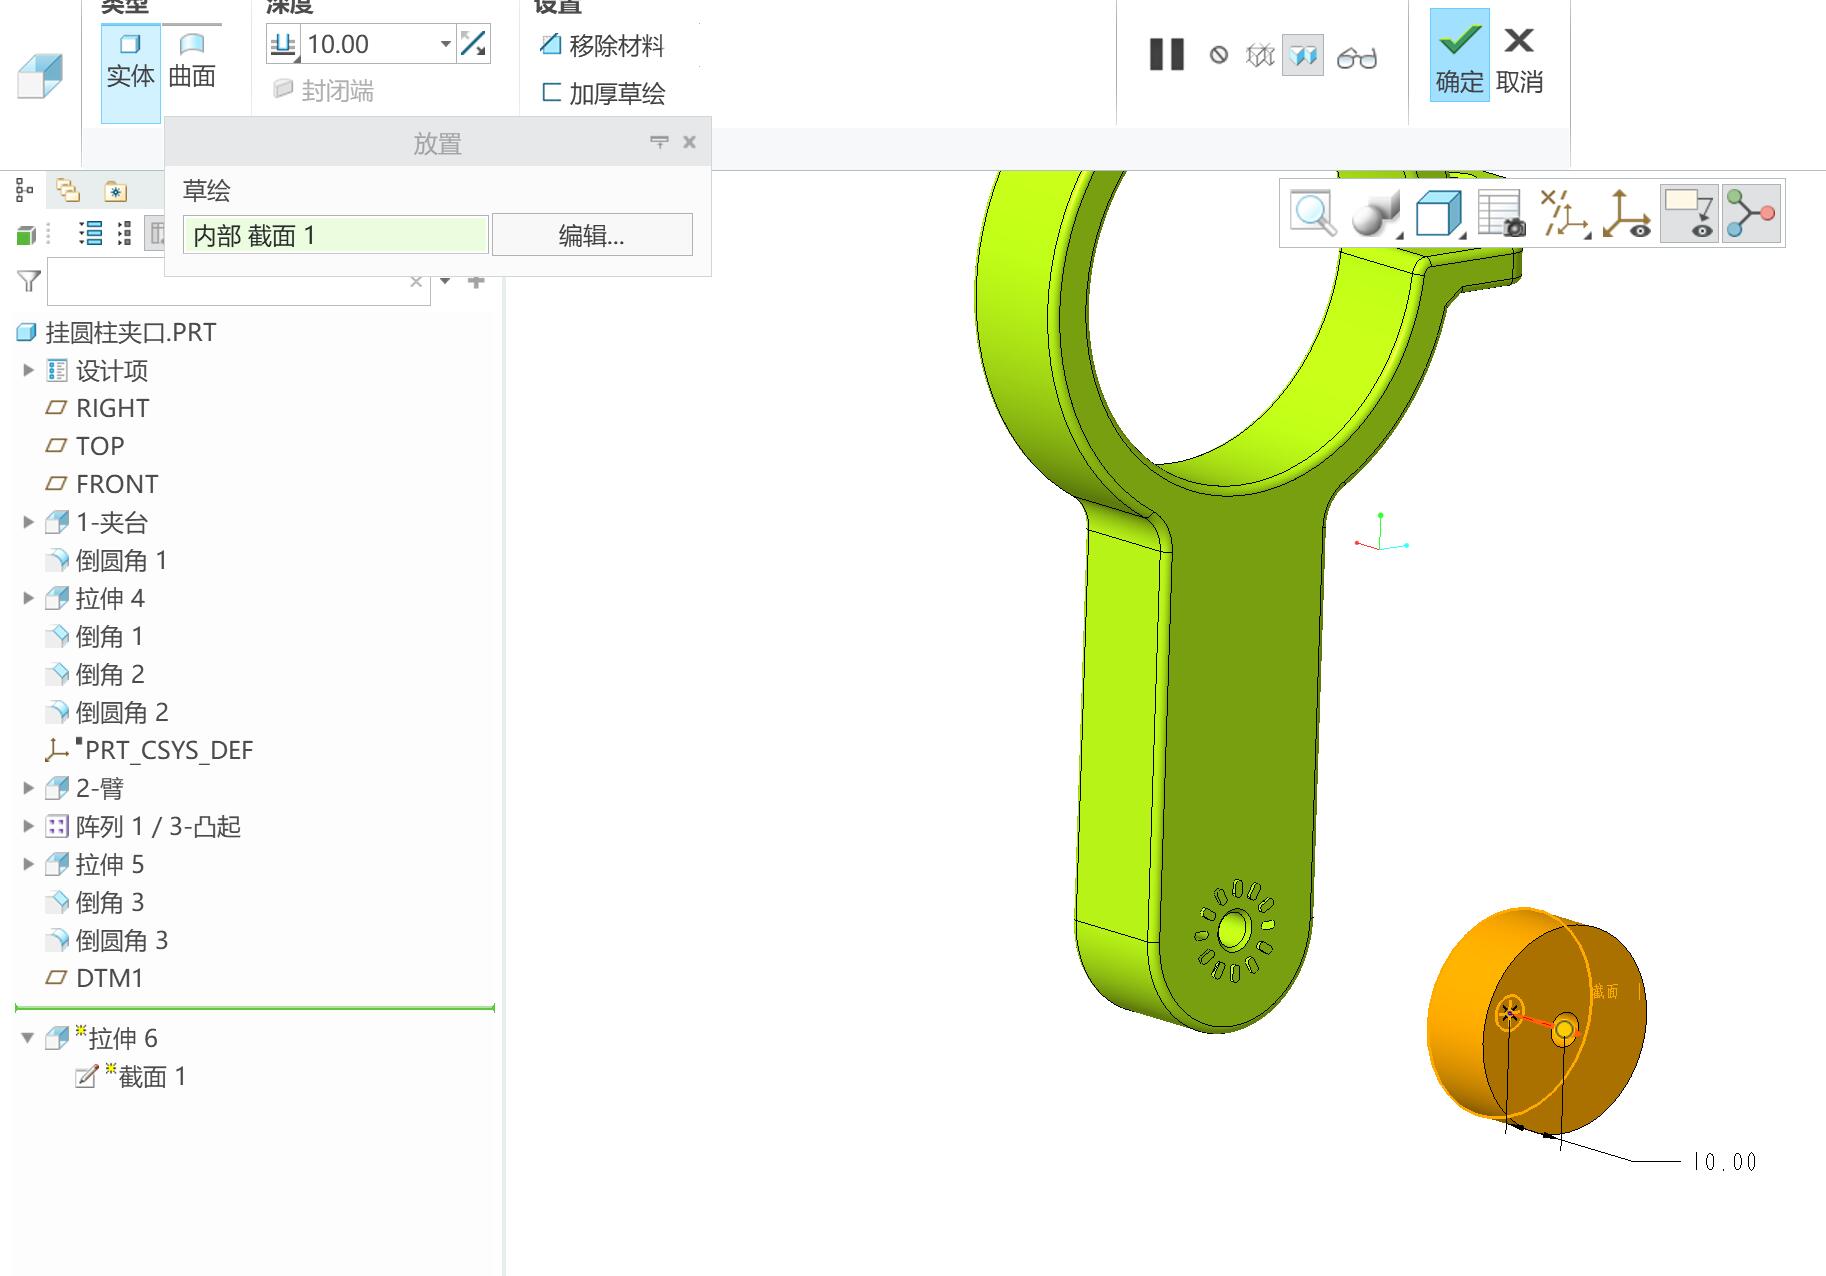Toggle the spin center display icon
This screenshot has height=1276, width=1826.
click(1626, 213)
